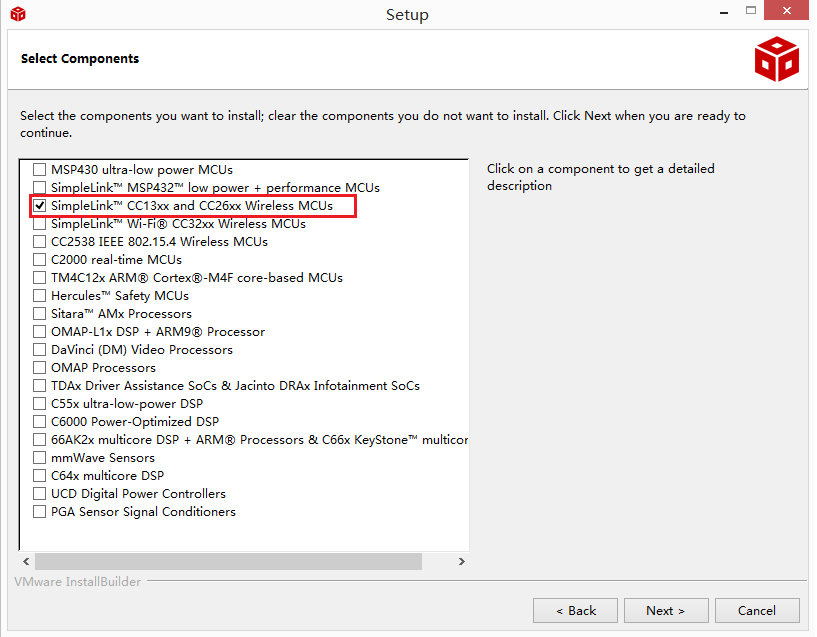Viewport: 817px width, 637px height.
Task: Check UCD Digital Power Controllers checkbox
Action: 39,494
